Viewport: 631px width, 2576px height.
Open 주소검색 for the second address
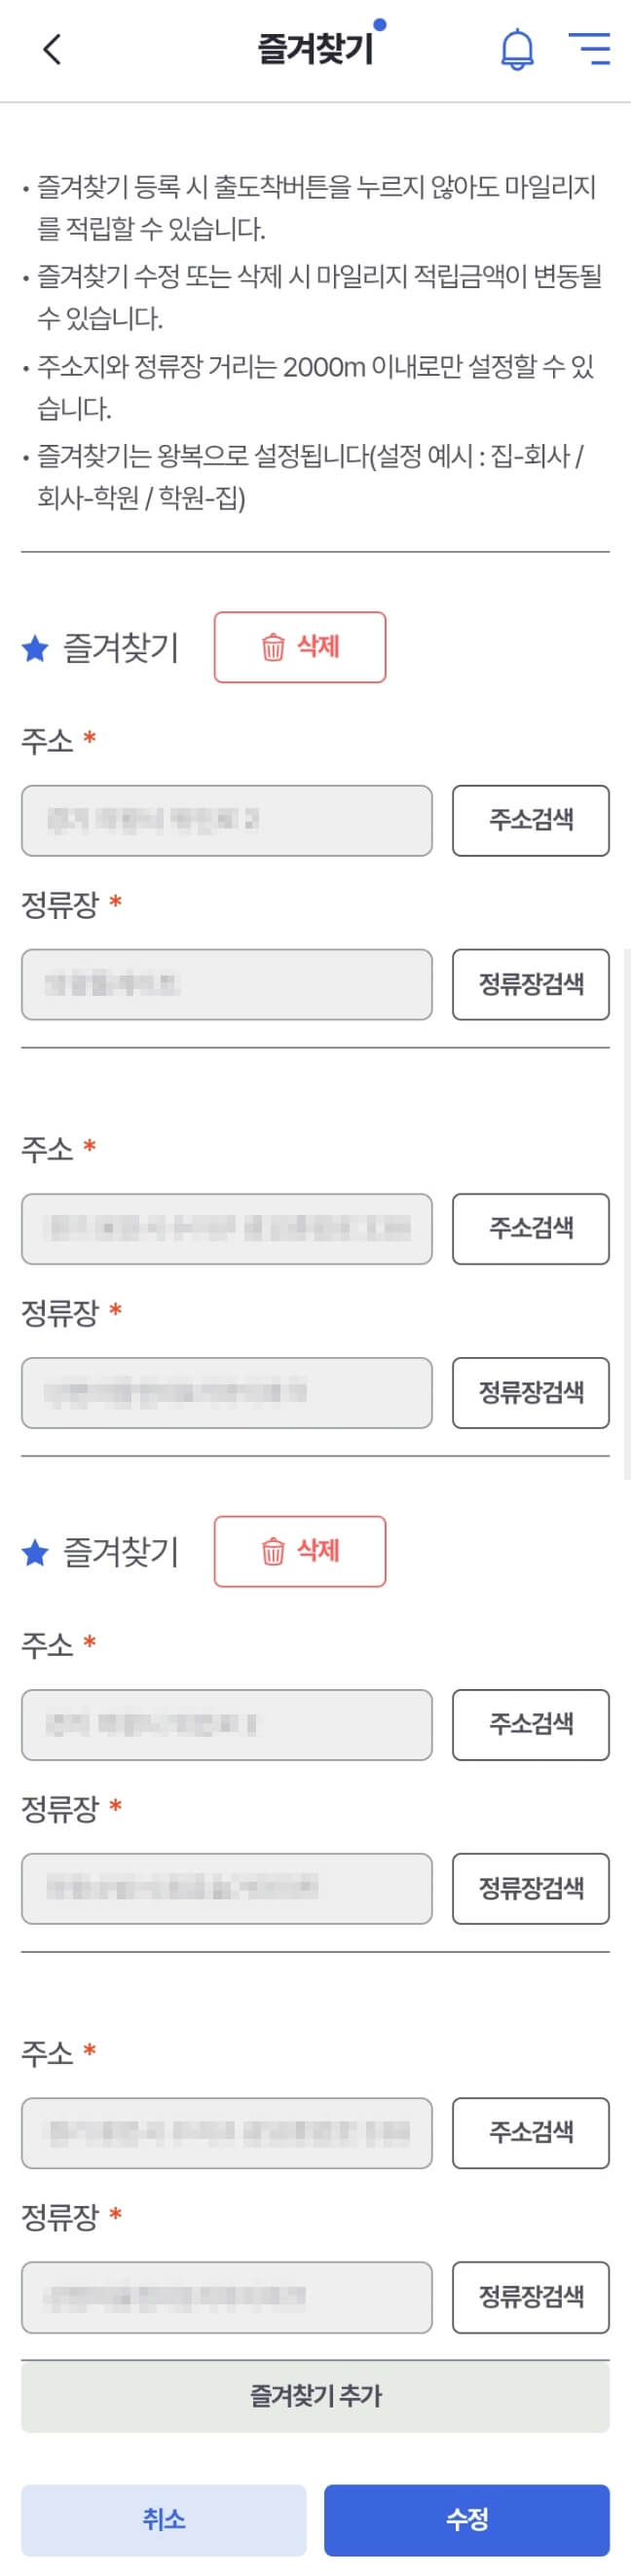(x=530, y=1230)
